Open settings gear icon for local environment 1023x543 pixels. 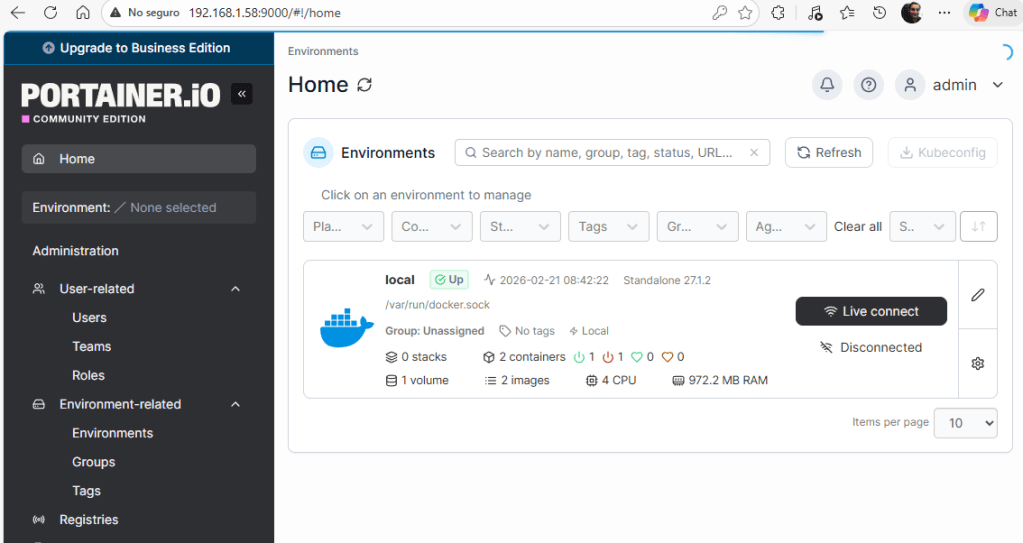coord(977,363)
